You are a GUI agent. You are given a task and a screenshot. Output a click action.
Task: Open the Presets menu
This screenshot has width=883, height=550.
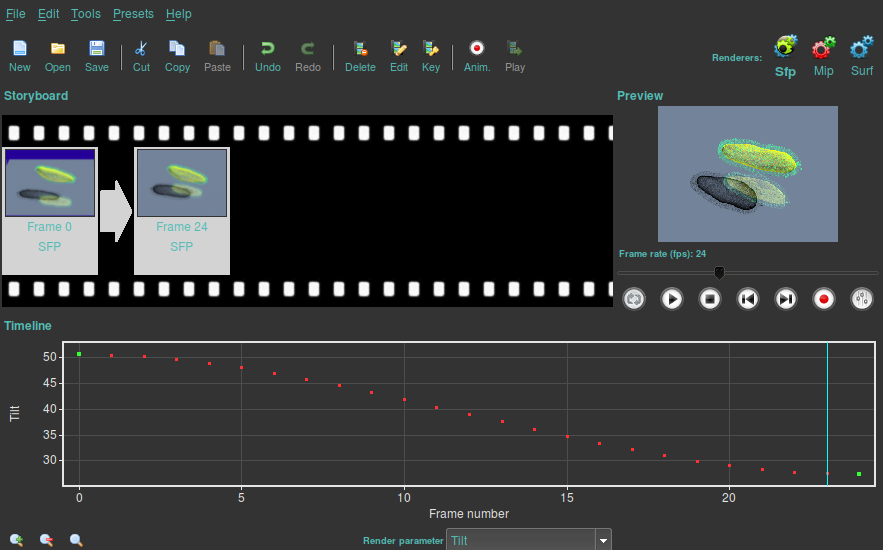[133, 14]
